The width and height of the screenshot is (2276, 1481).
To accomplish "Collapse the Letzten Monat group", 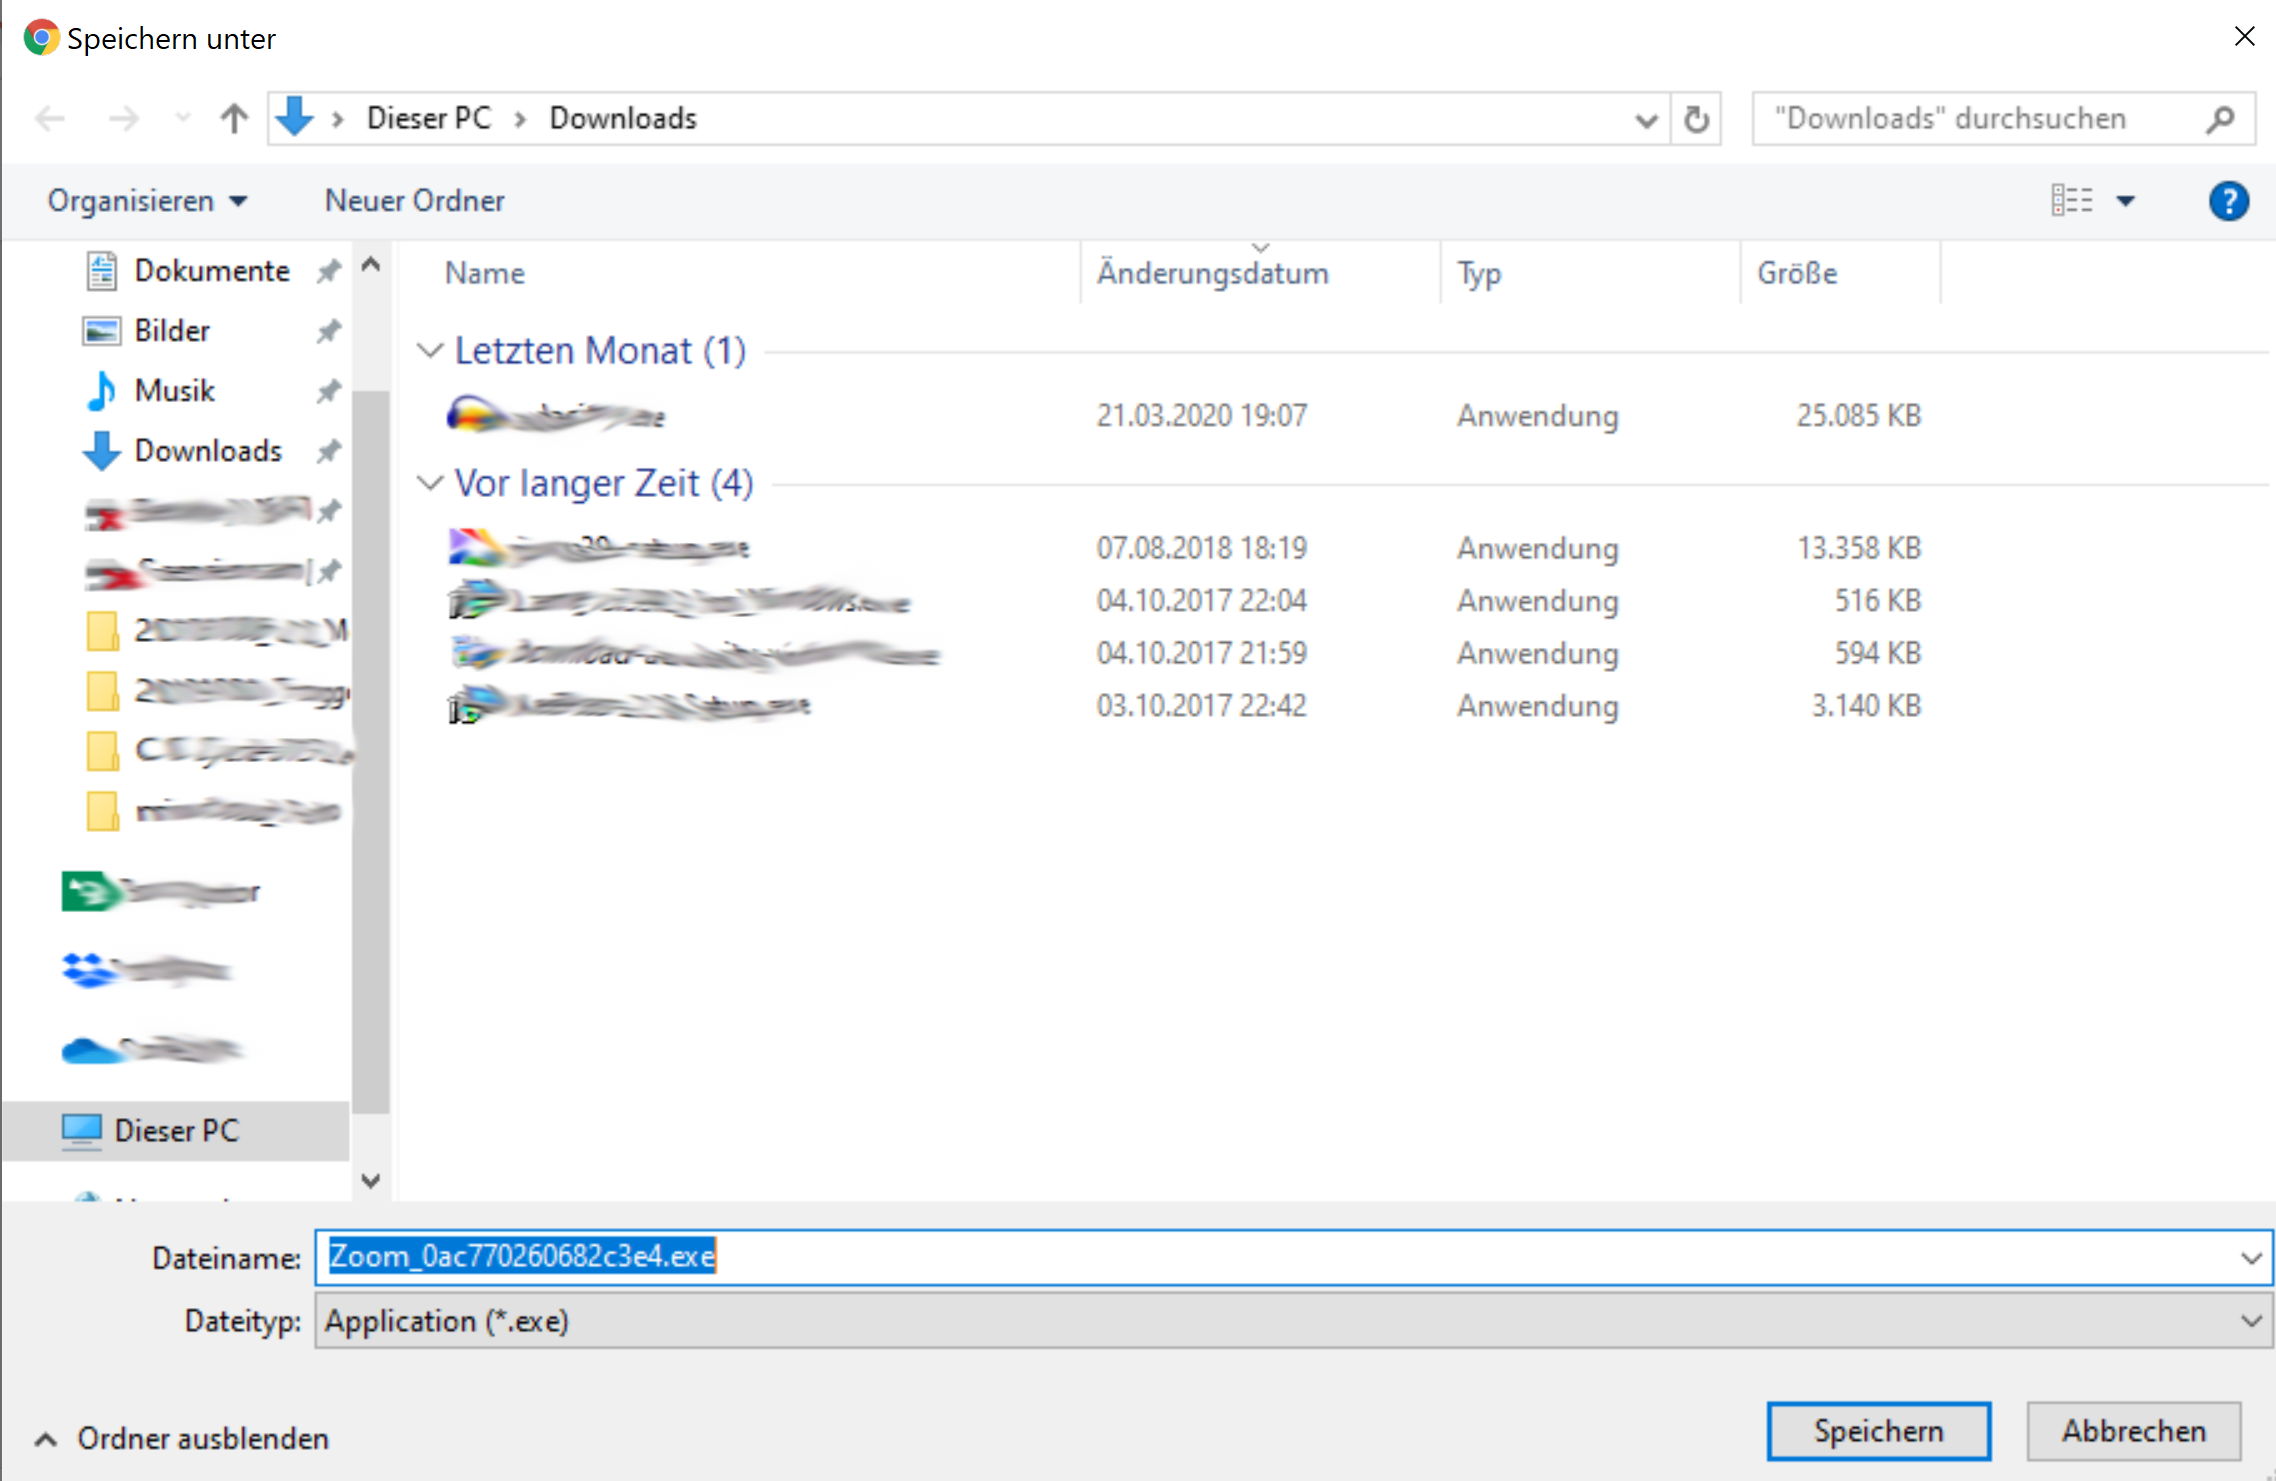I will (430, 351).
